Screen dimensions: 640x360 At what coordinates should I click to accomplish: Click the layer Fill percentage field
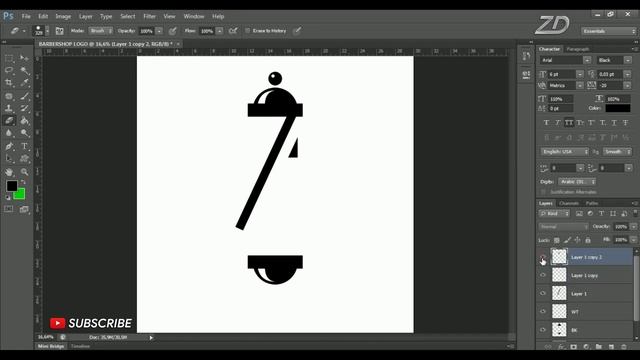click(x=621, y=240)
